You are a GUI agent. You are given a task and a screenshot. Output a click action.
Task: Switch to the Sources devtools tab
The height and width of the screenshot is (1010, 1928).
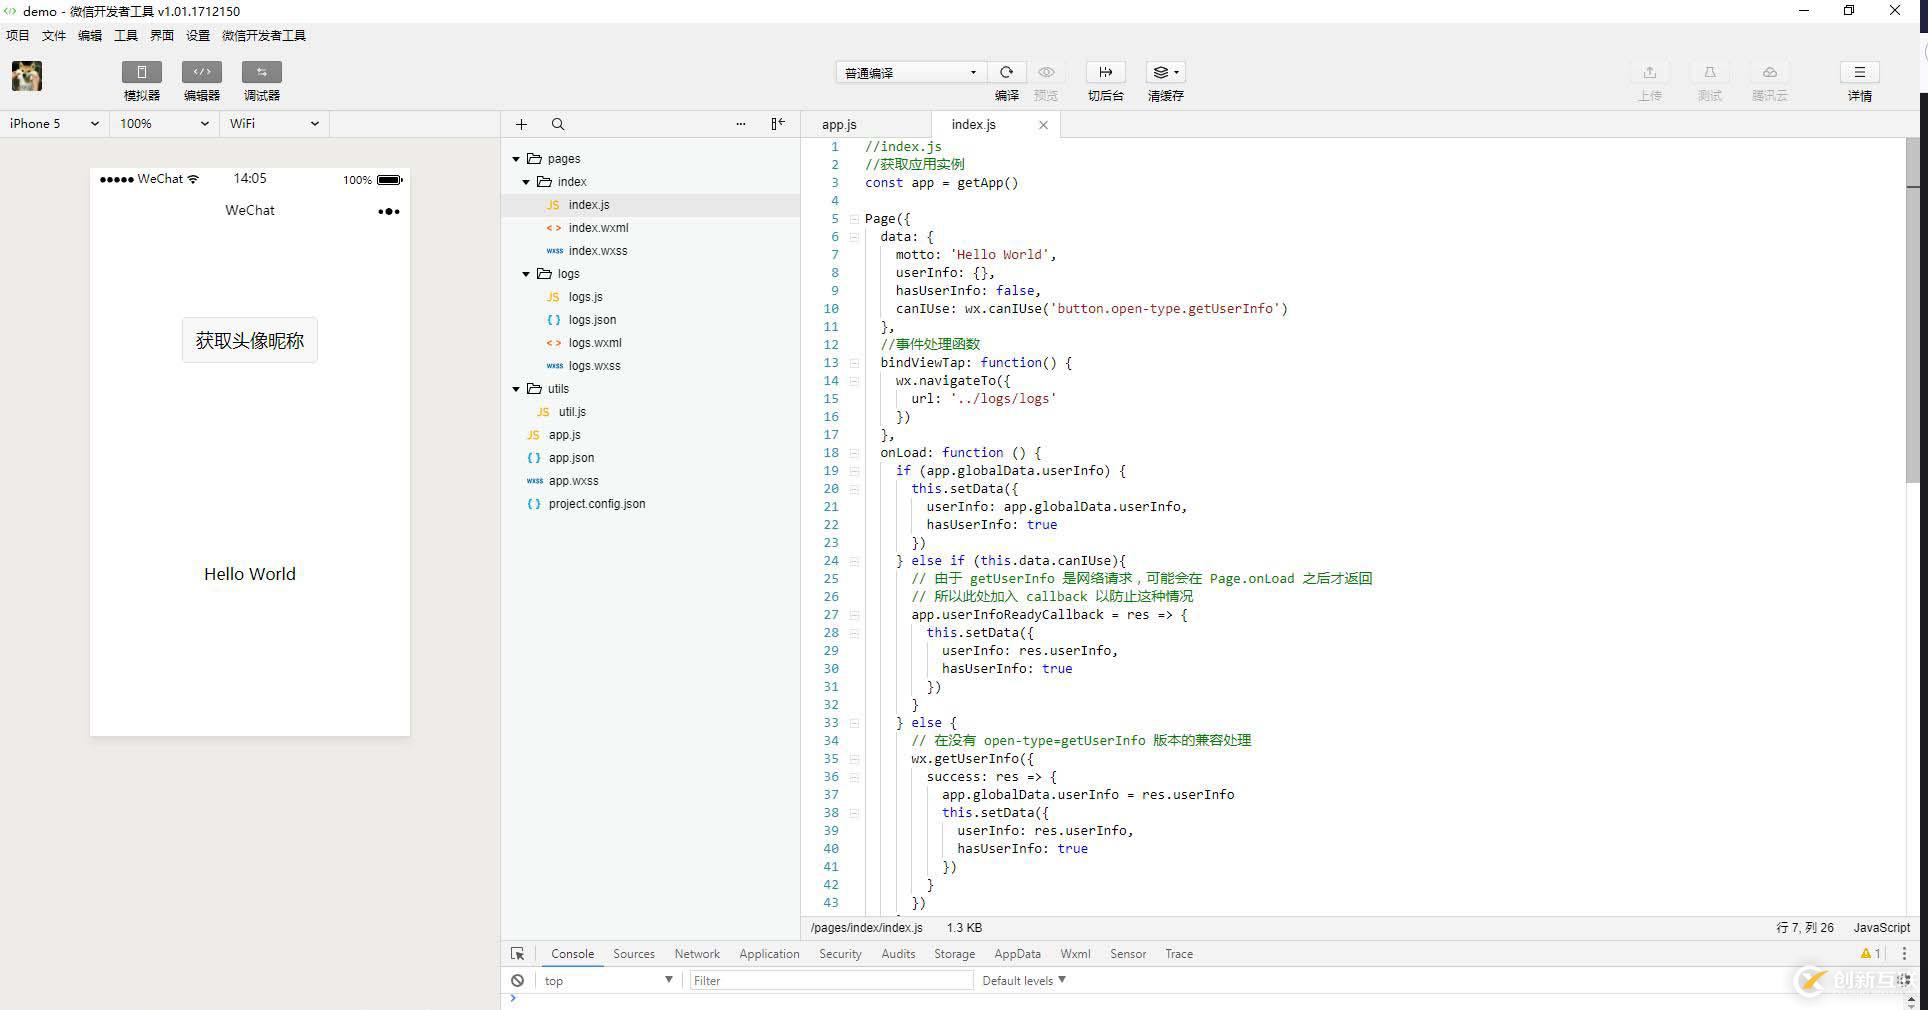click(634, 954)
